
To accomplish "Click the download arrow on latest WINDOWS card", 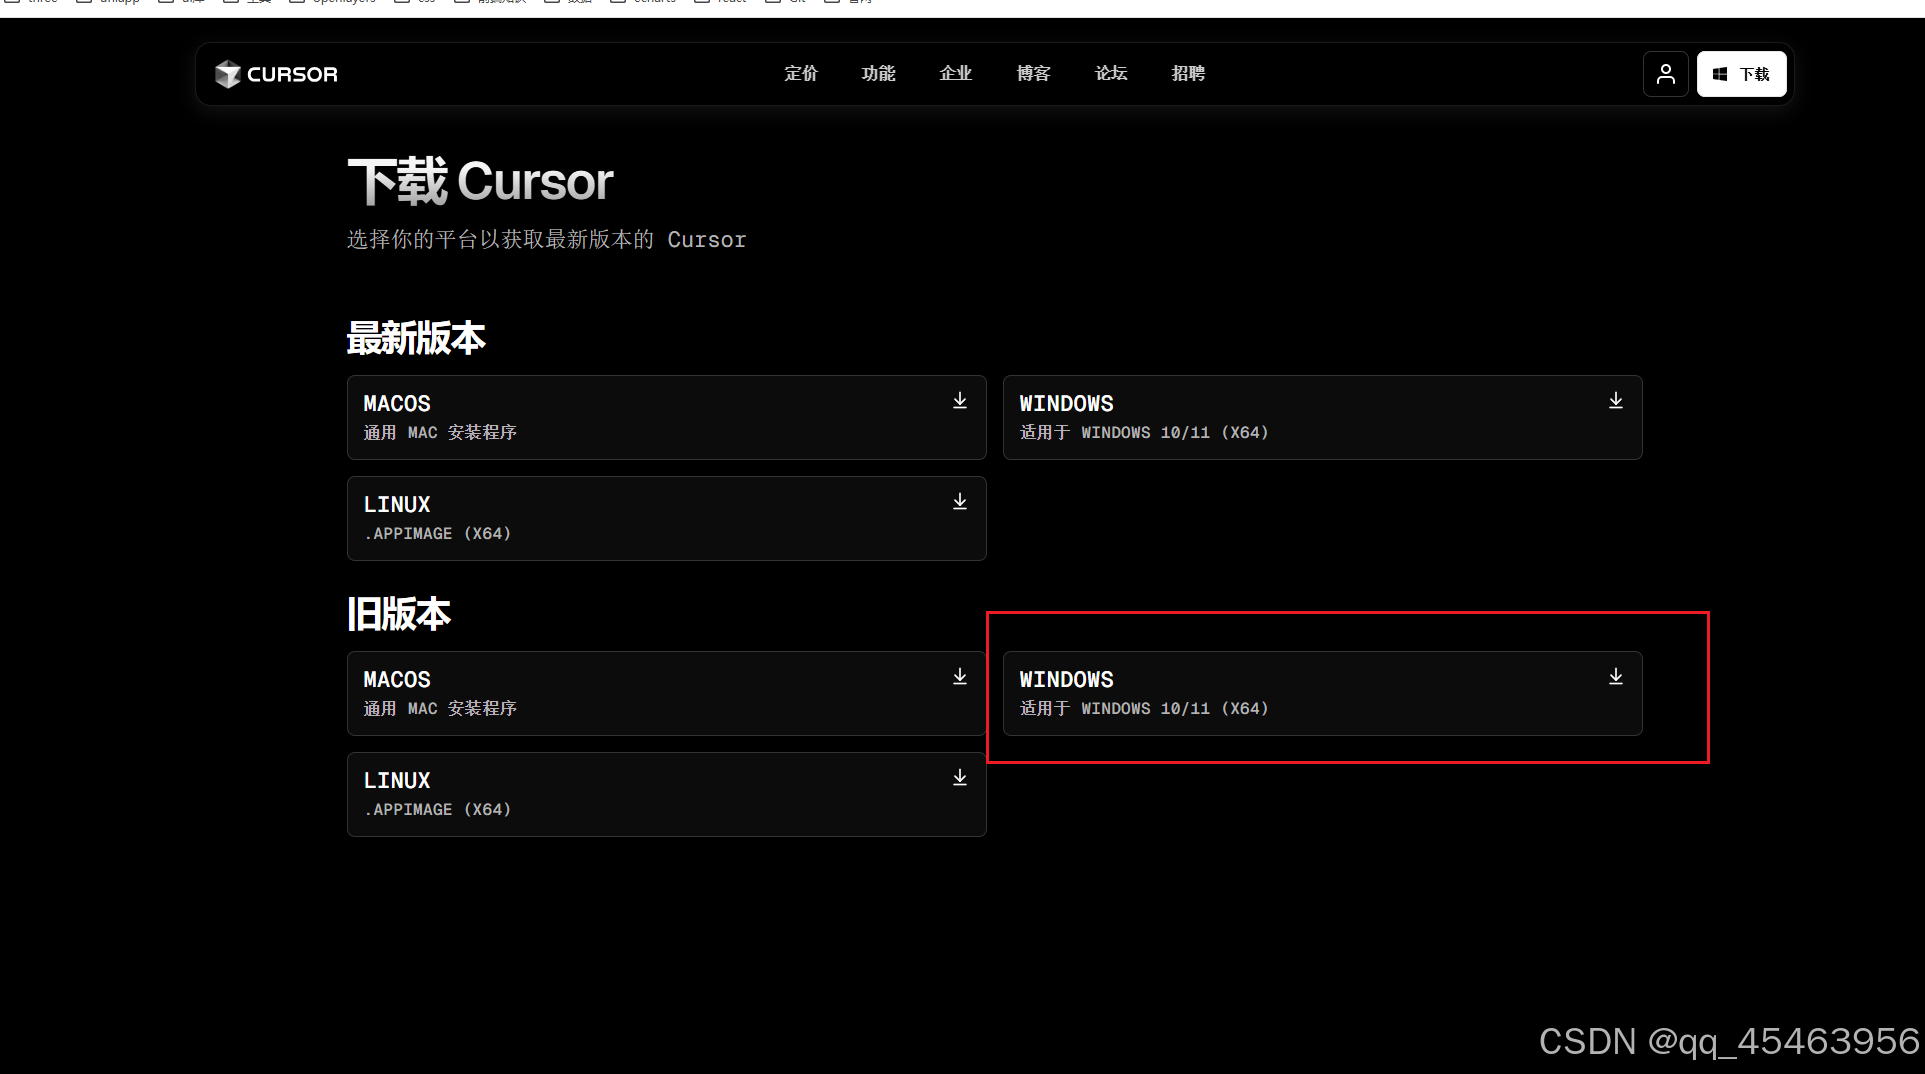I will click(x=1616, y=401).
